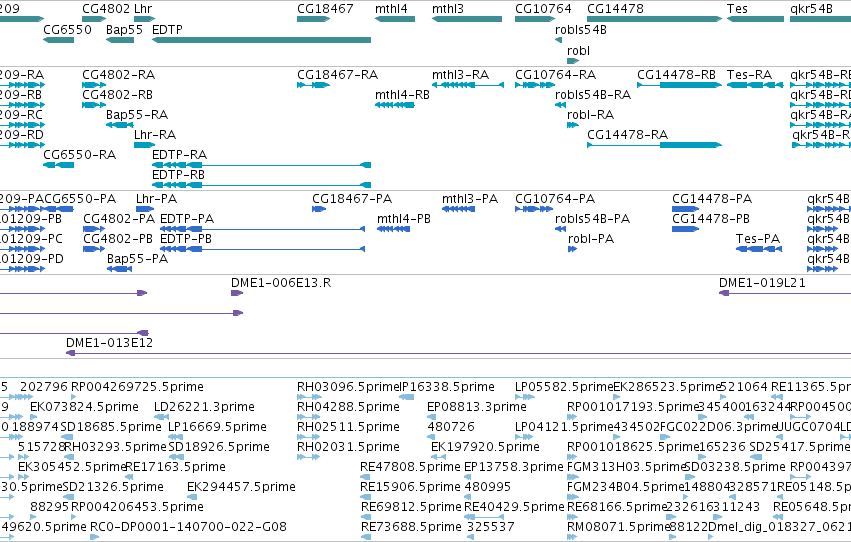This screenshot has width=851, height=542.
Task: Click the robls54B gene label
Action: coord(581,30)
